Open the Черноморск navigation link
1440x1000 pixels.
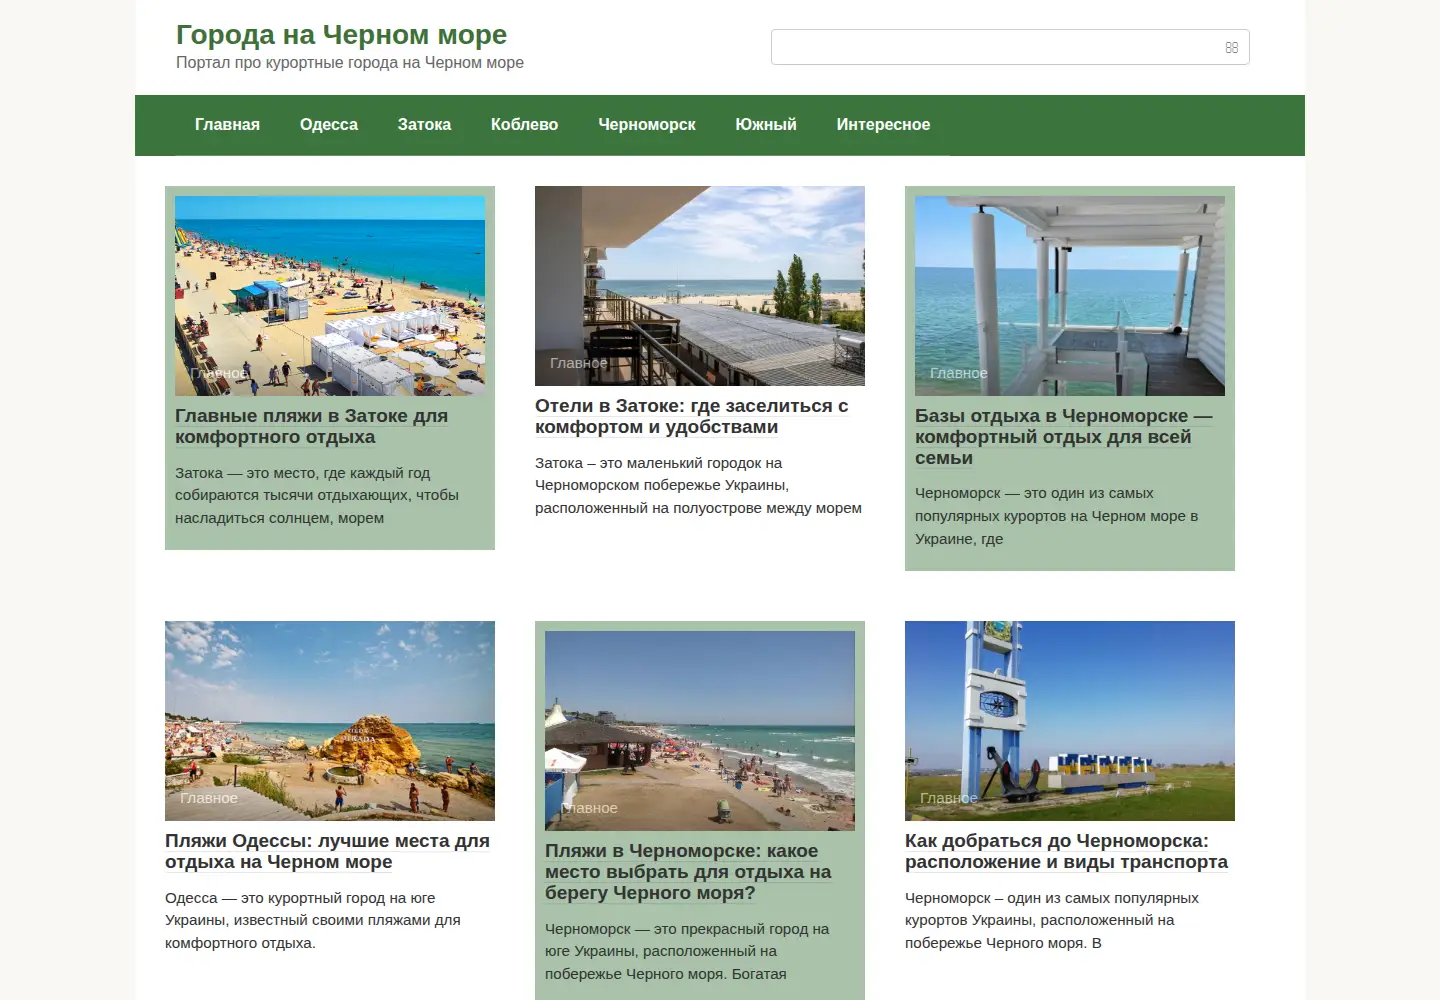coord(647,125)
